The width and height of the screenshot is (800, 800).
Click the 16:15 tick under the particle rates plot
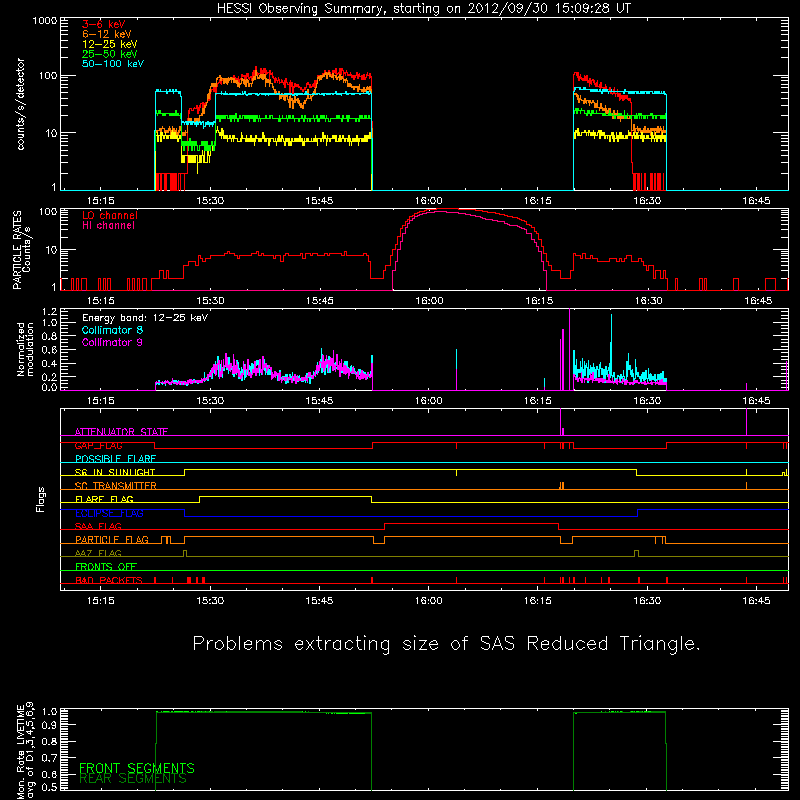click(x=539, y=301)
